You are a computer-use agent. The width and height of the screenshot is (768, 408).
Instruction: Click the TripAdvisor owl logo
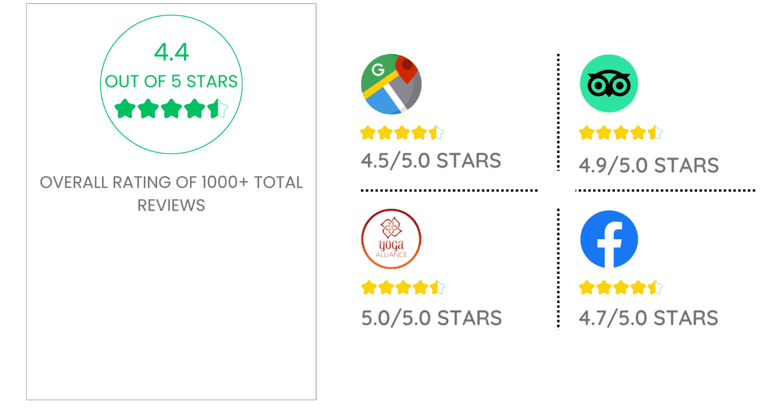point(609,84)
